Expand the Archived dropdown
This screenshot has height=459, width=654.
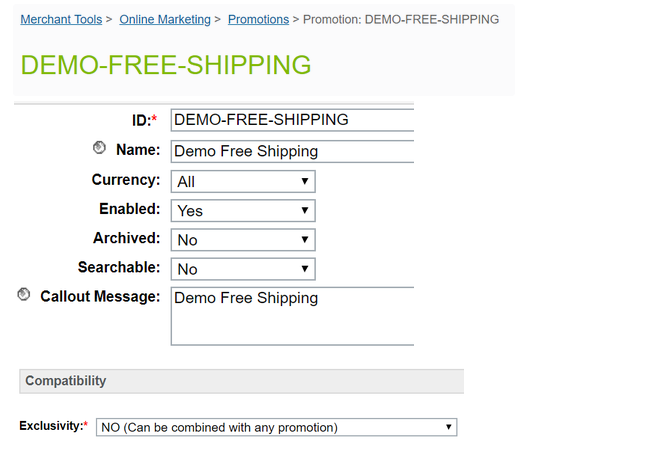243,240
